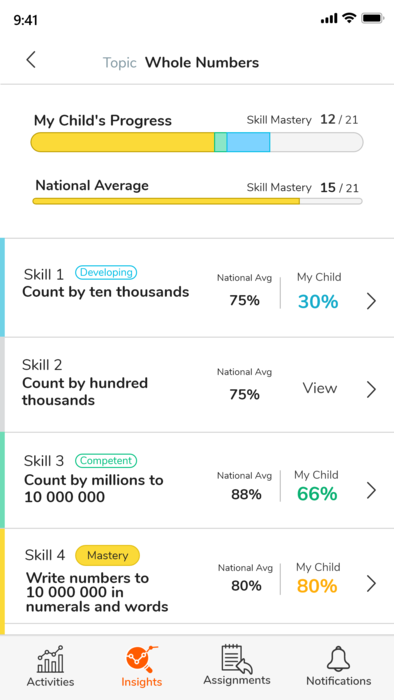The height and width of the screenshot is (700, 394).
Task: Select the Insights magnifier icon
Action: click(141, 659)
